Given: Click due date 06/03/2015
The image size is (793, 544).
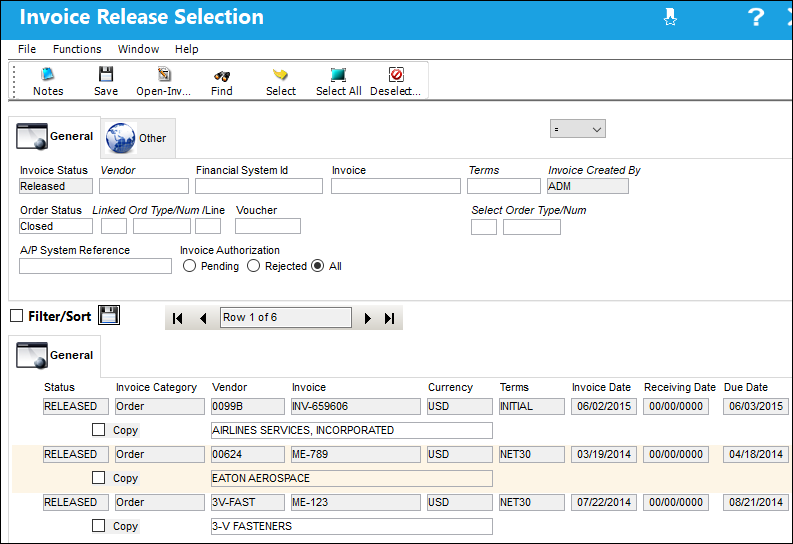Looking at the screenshot, I should (x=756, y=406).
